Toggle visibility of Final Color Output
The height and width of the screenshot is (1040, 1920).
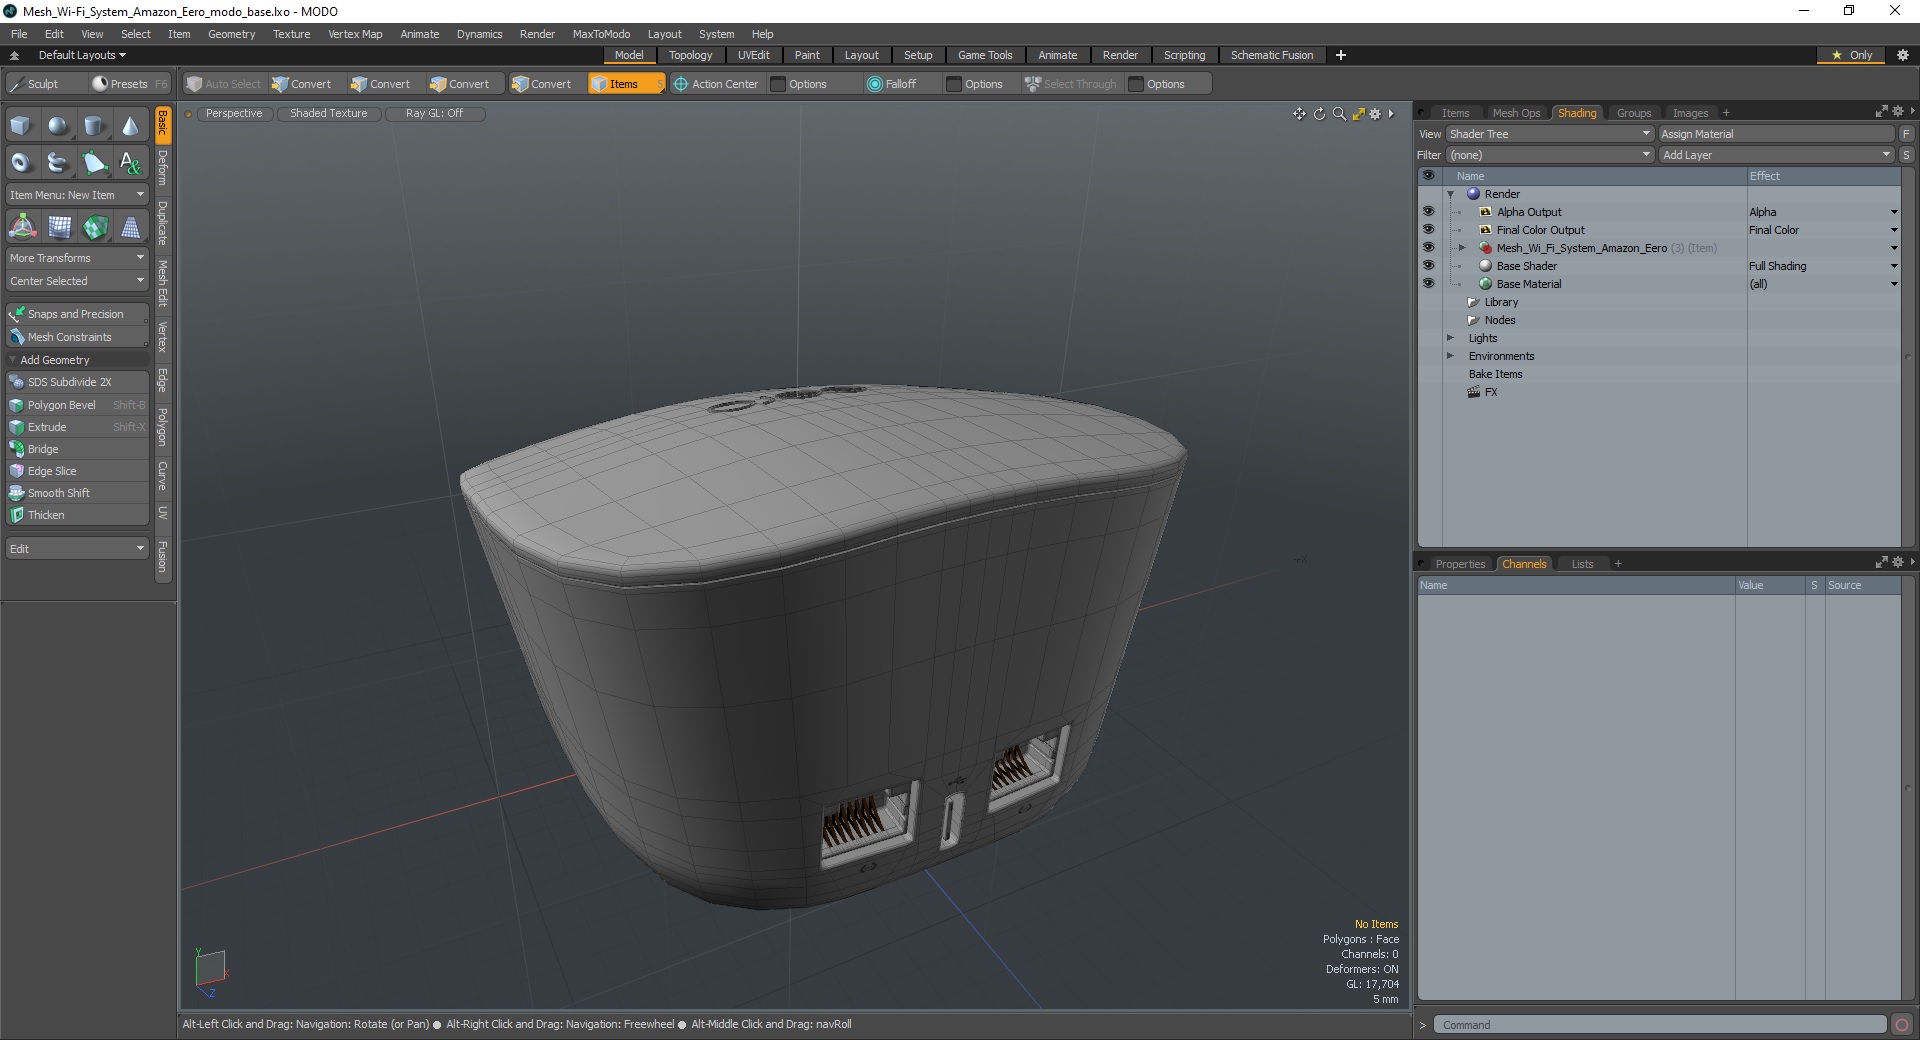coord(1428,230)
